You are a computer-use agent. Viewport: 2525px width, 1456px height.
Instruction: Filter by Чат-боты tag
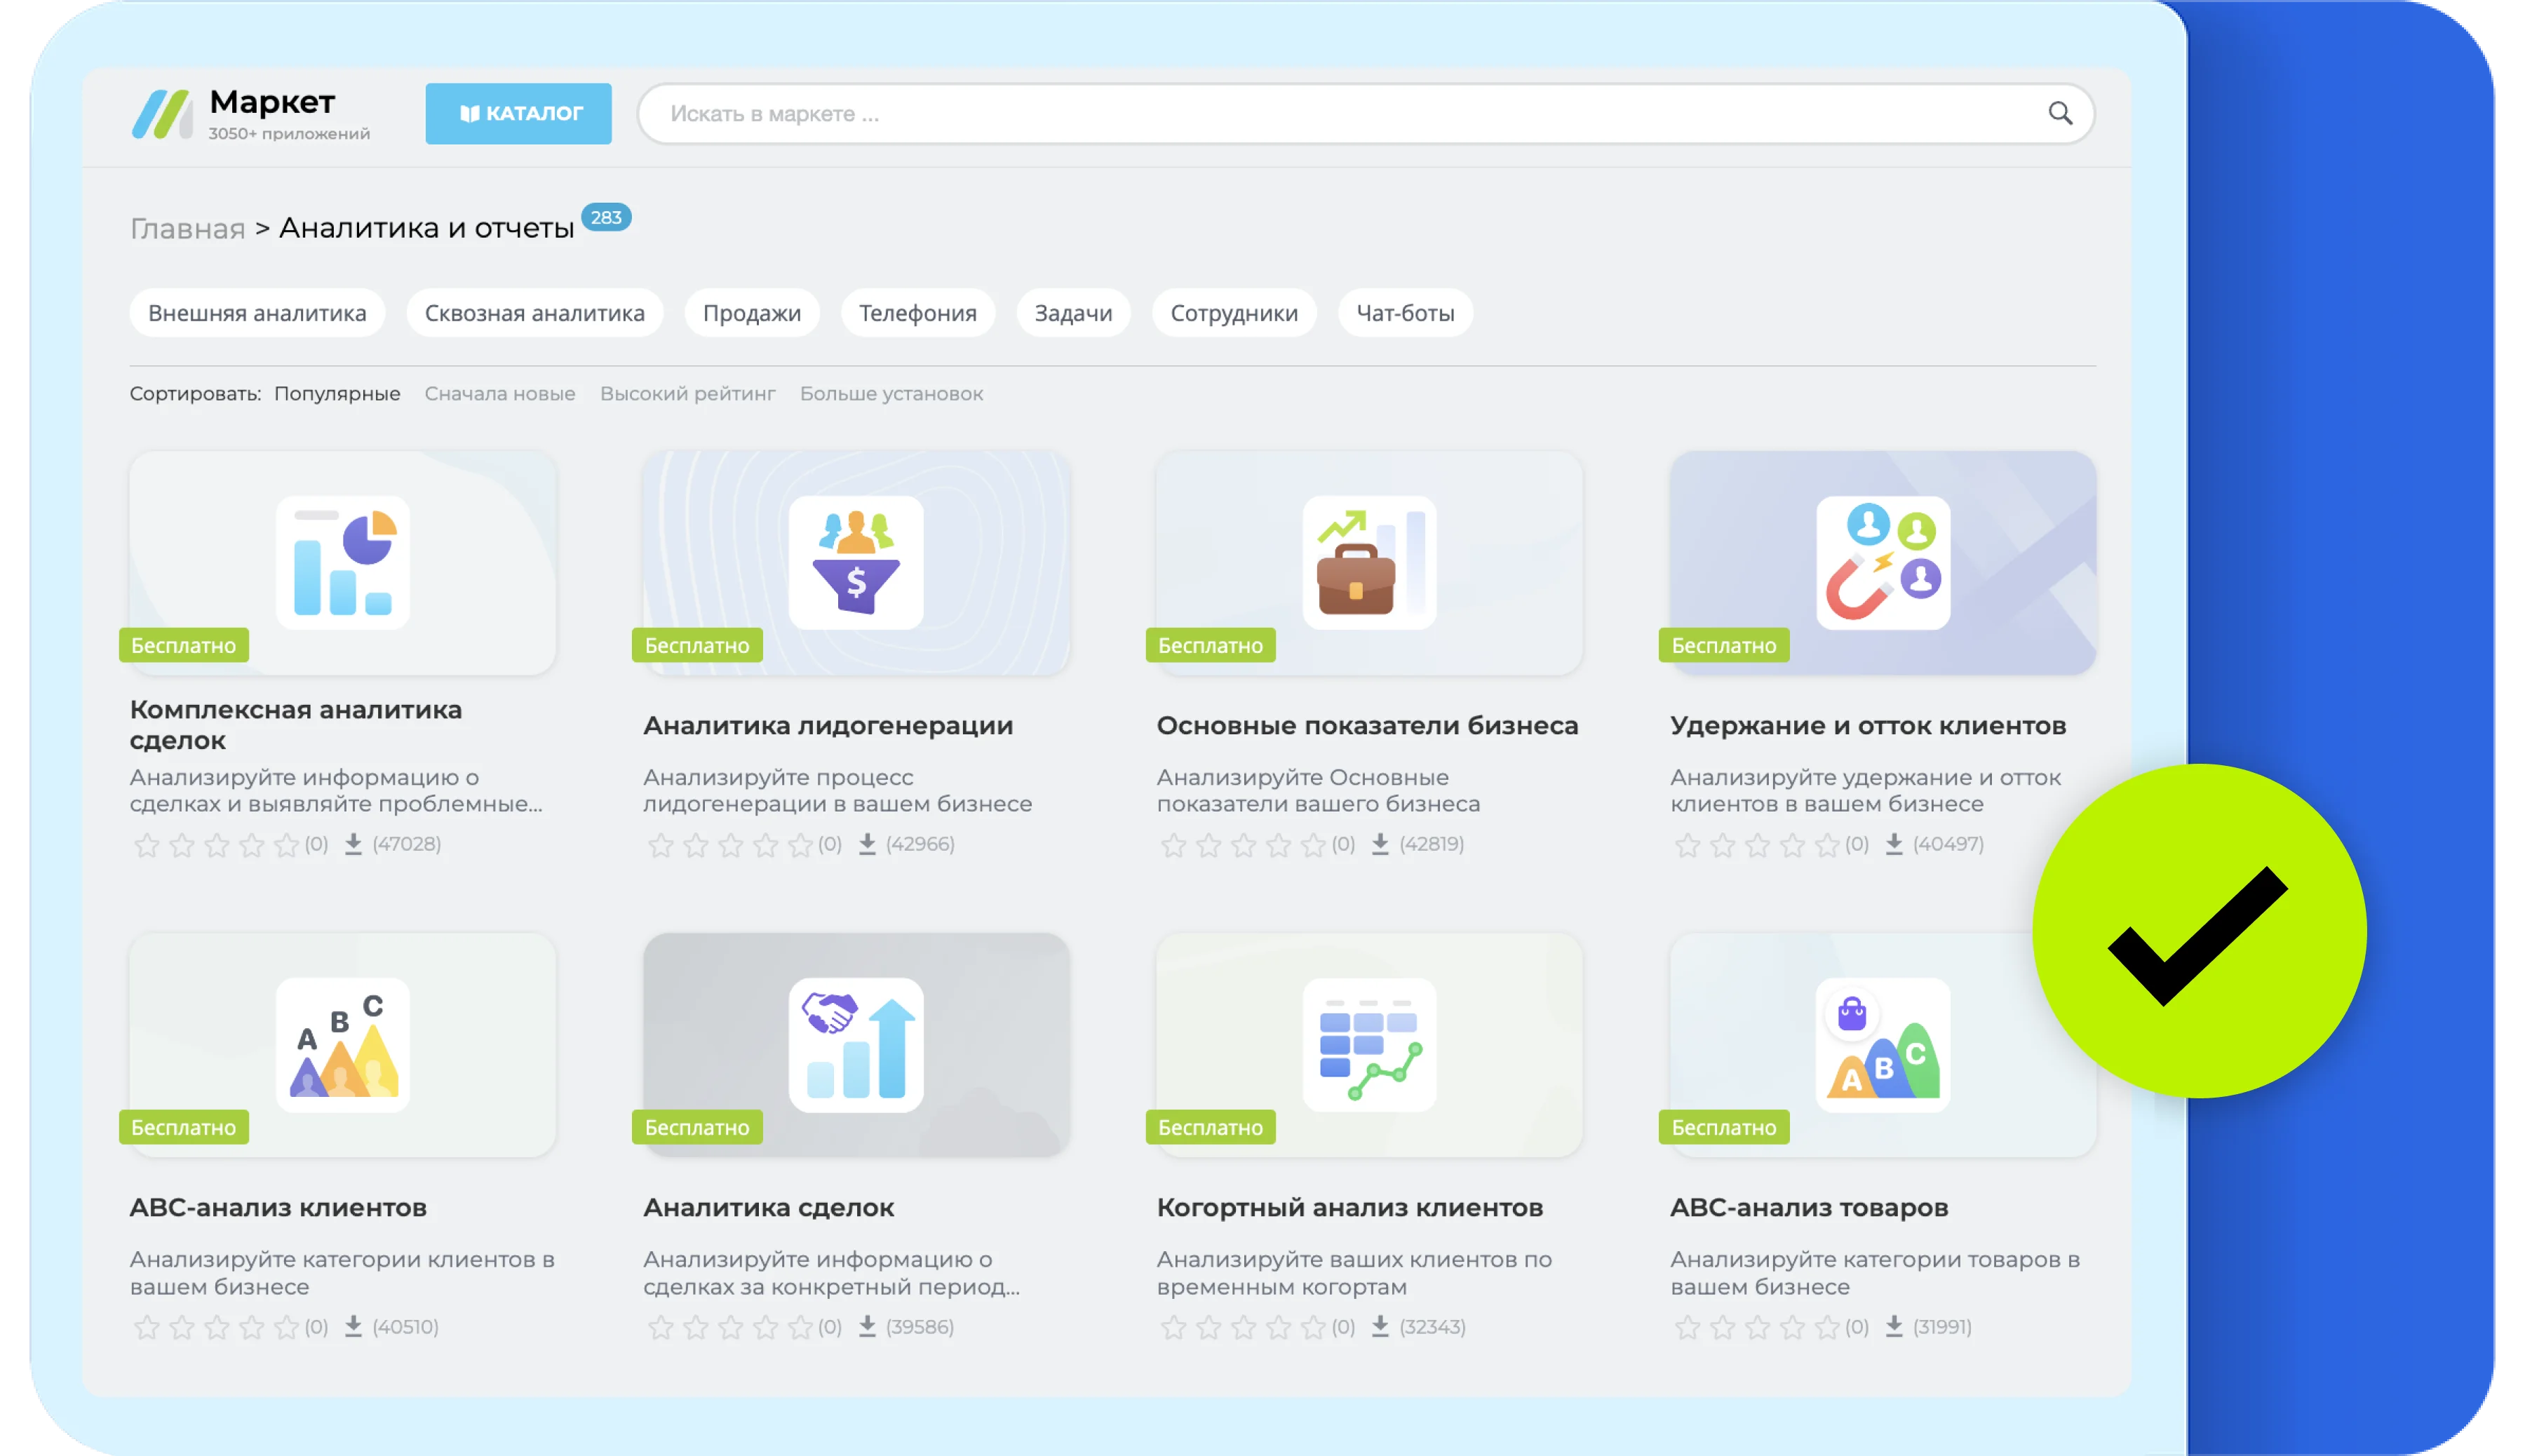pyautogui.click(x=1405, y=313)
